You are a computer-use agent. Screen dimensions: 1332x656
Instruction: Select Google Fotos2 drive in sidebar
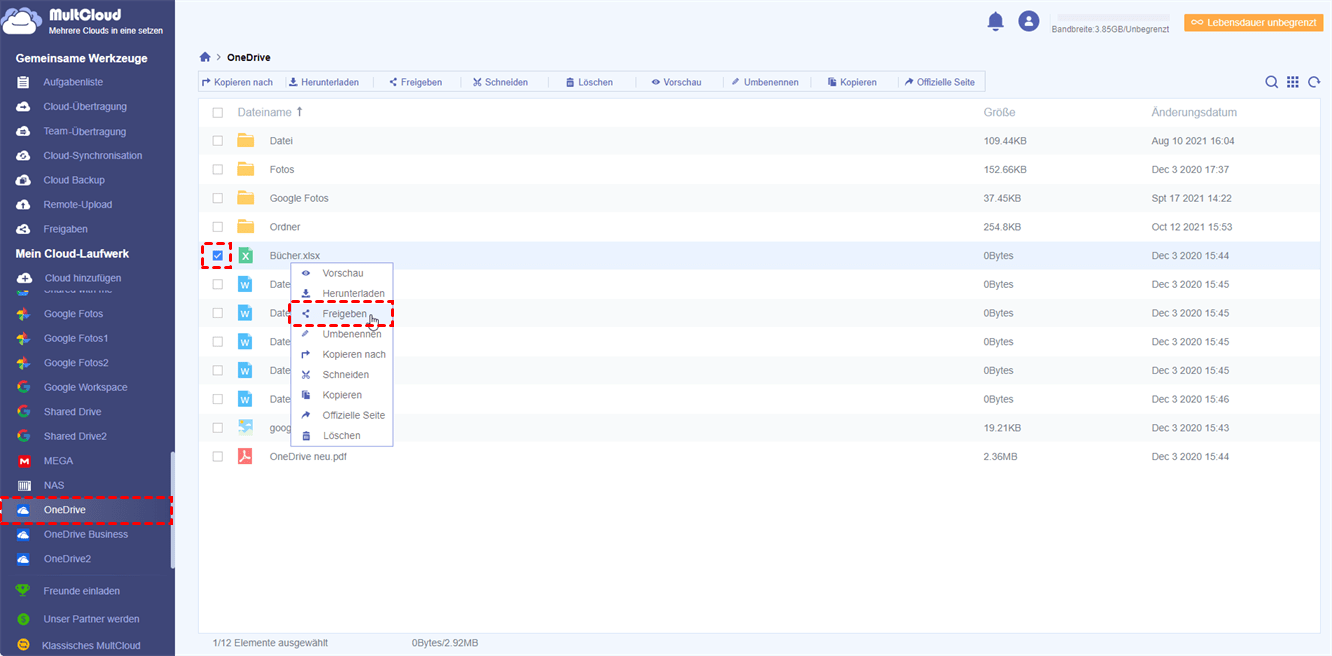[76, 363]
